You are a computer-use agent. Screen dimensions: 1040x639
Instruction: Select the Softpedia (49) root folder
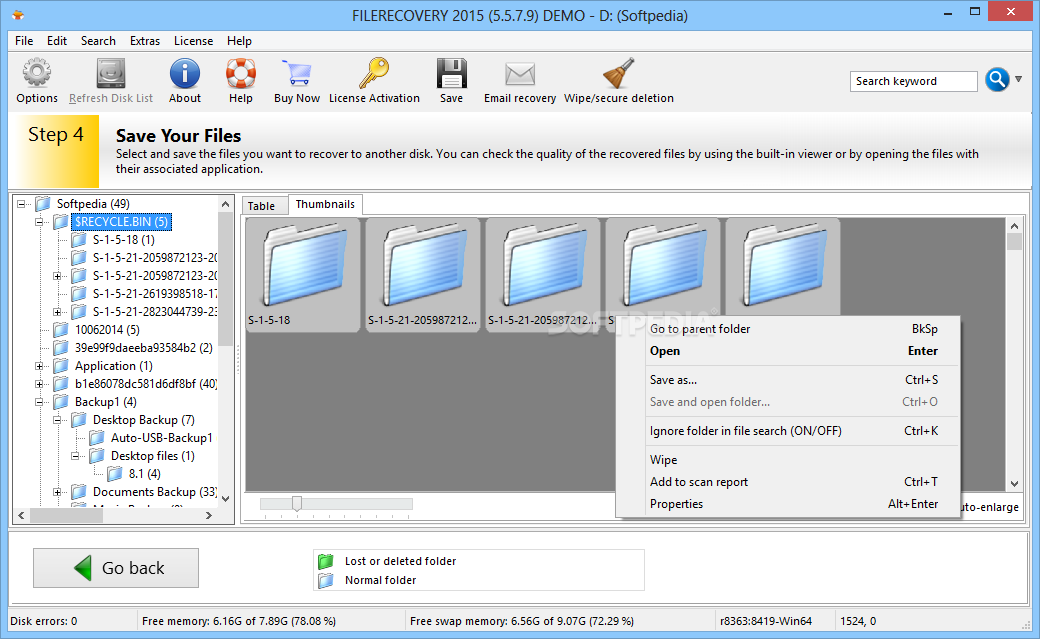pos(93,204)
